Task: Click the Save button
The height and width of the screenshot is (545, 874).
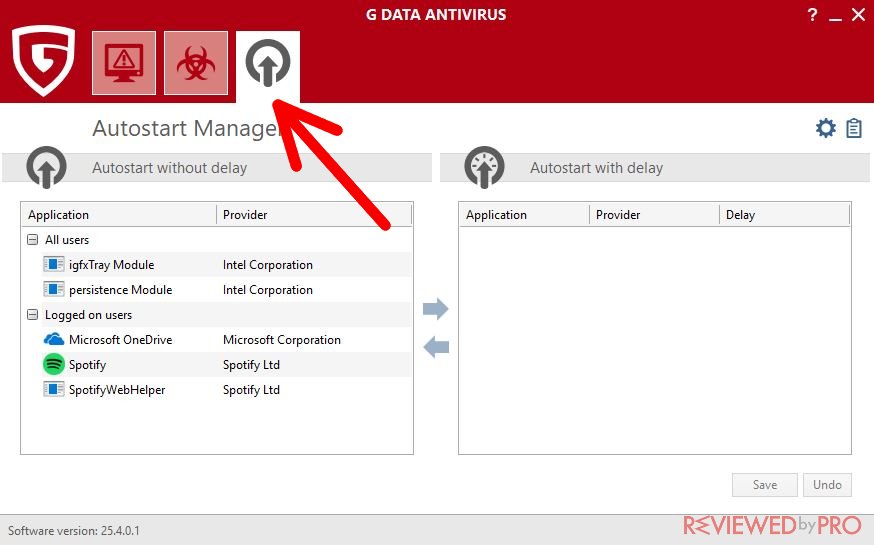Action: coord(765,485)
